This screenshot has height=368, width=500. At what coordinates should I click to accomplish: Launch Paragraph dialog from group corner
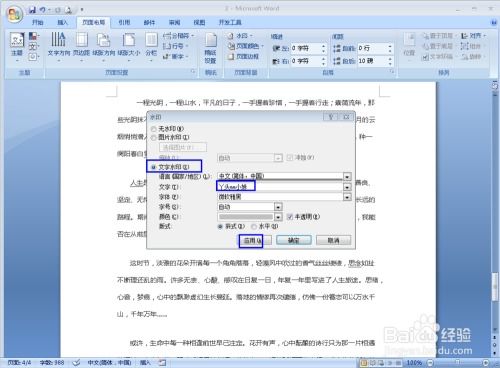(392, 71)
